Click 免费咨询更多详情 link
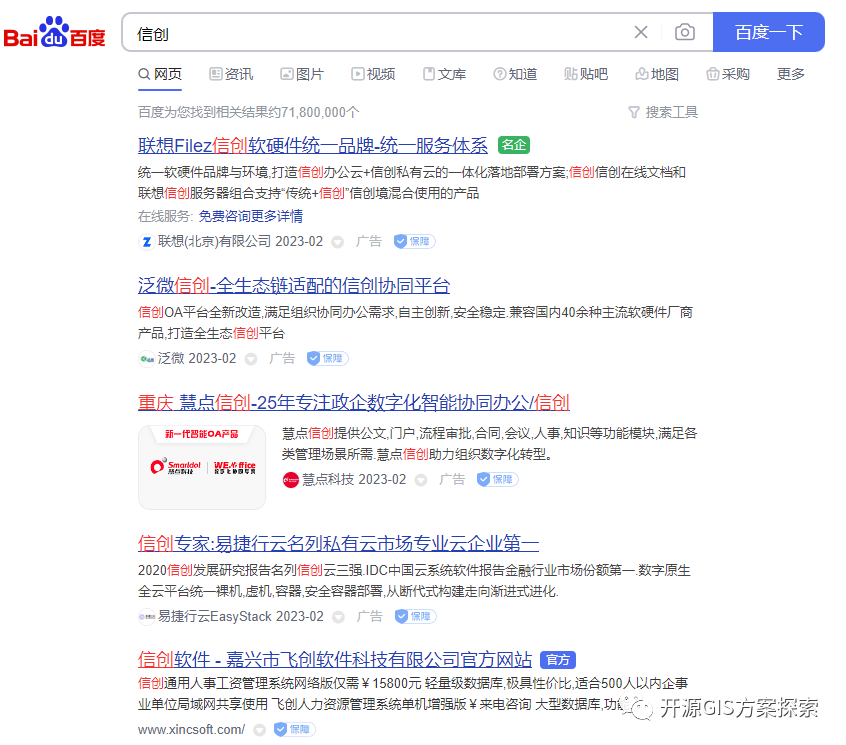This screenshot has height=745, width=846. coord(250,216)
